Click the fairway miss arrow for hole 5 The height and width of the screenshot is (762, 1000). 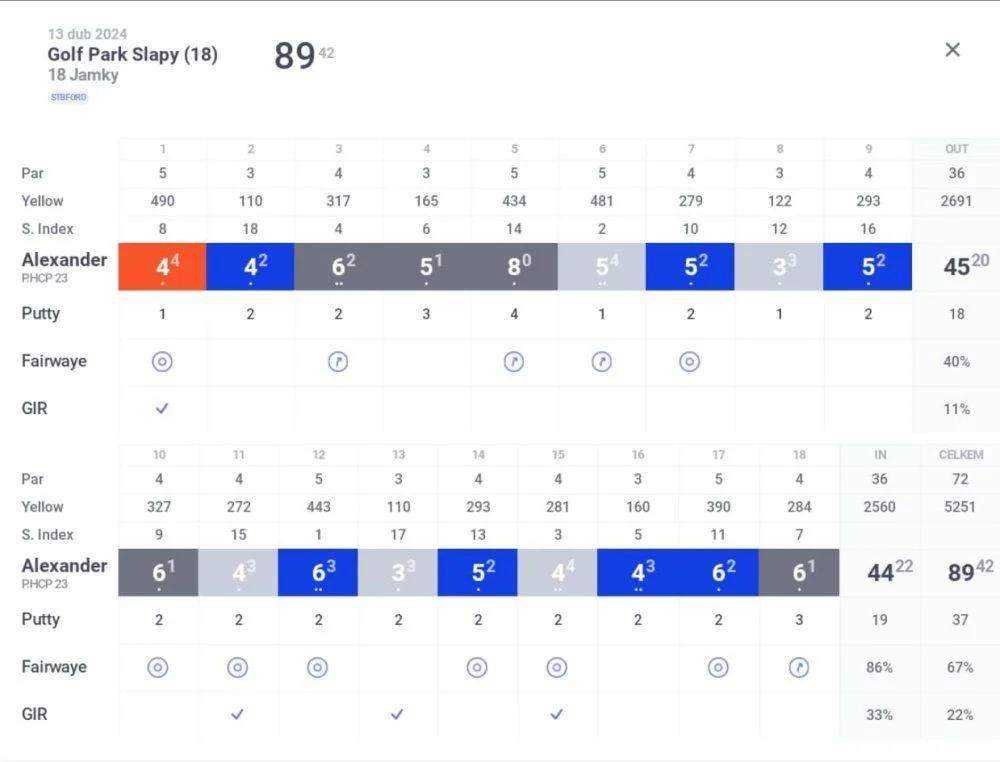[x=514, y=362]
